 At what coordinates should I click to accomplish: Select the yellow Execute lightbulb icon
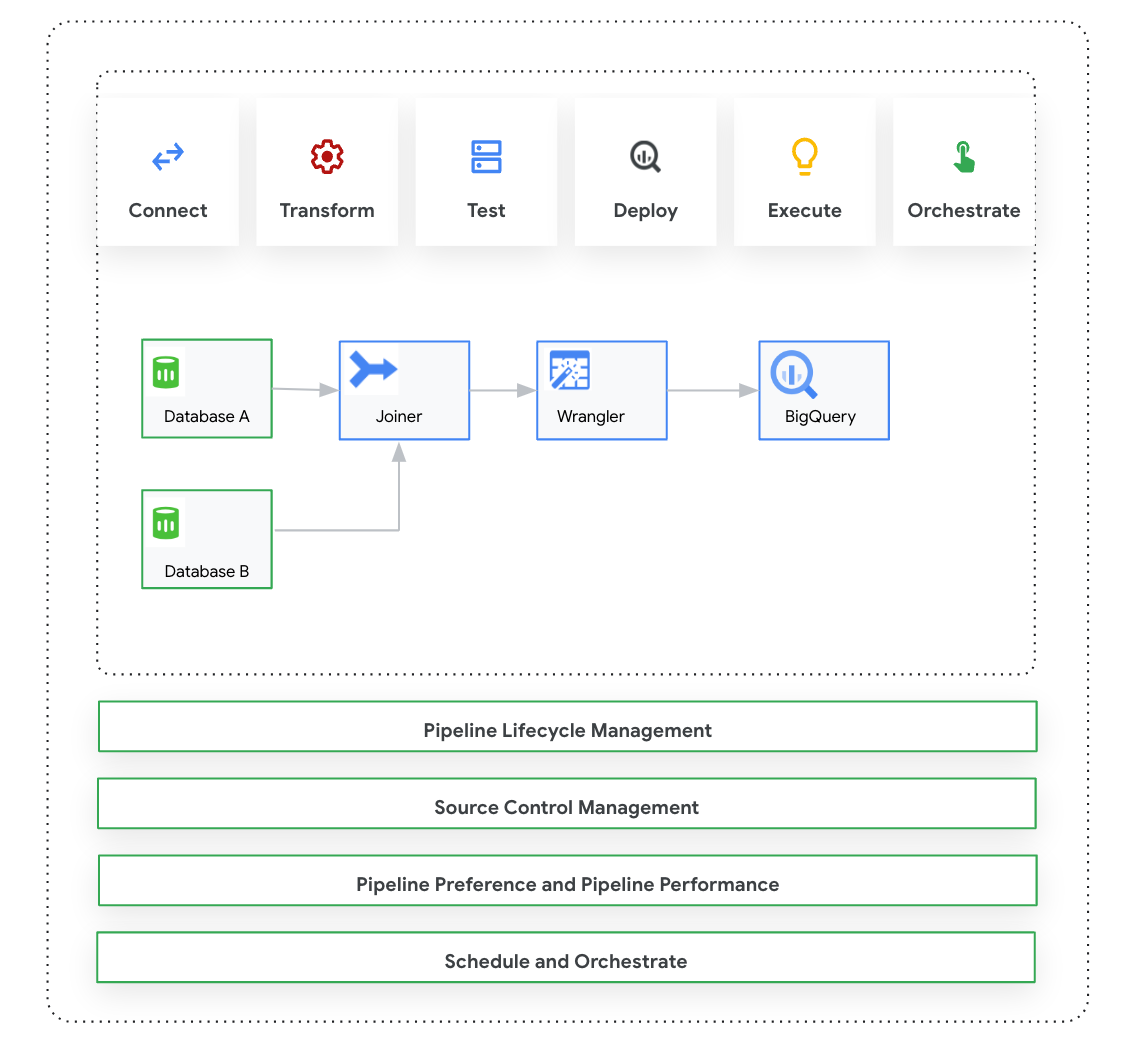tap(804, 156)
